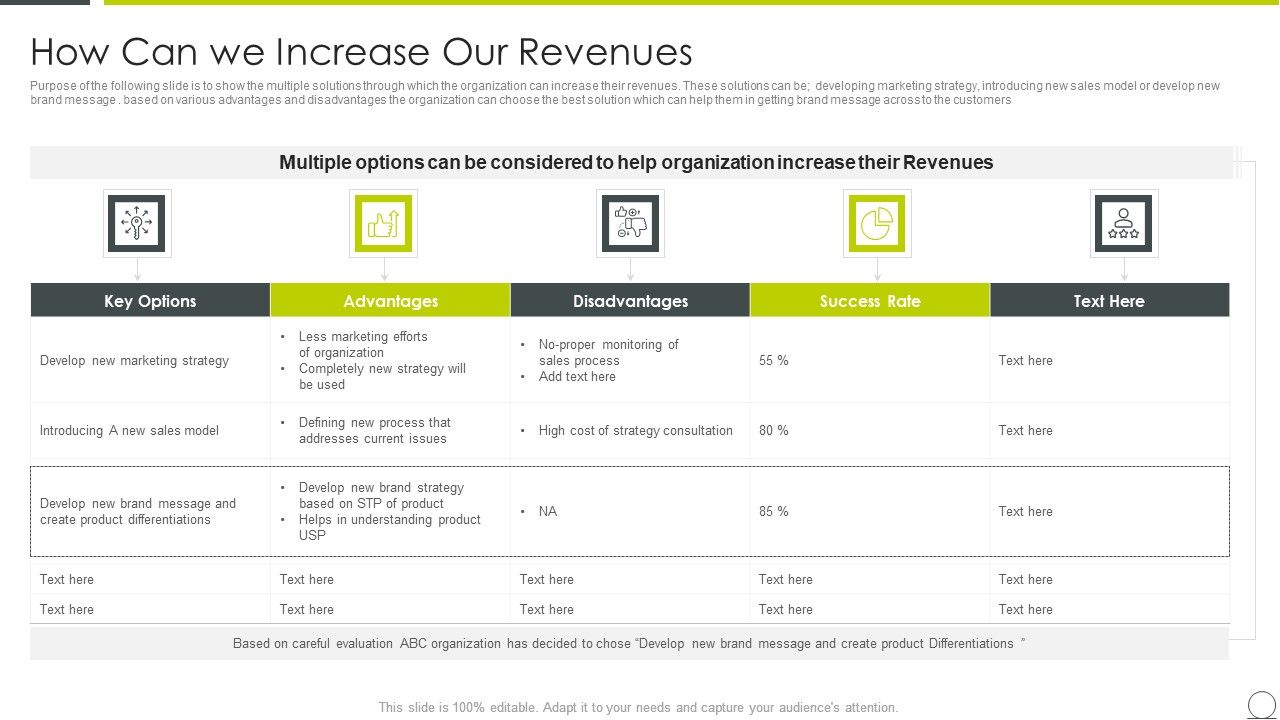Select the Text Here column header
The height and width of the screenshot is (720, 1280).
pyautogui.click(x=1109, y=301)
